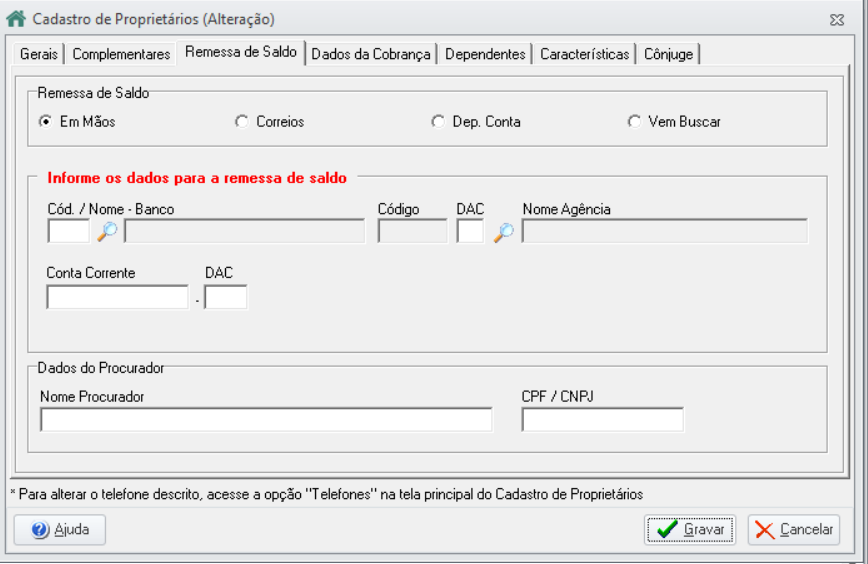Image resolution: width=868 pixels, height=564 pixels.
Task: Switch to the Complementares tab
Action: [121, 54]
